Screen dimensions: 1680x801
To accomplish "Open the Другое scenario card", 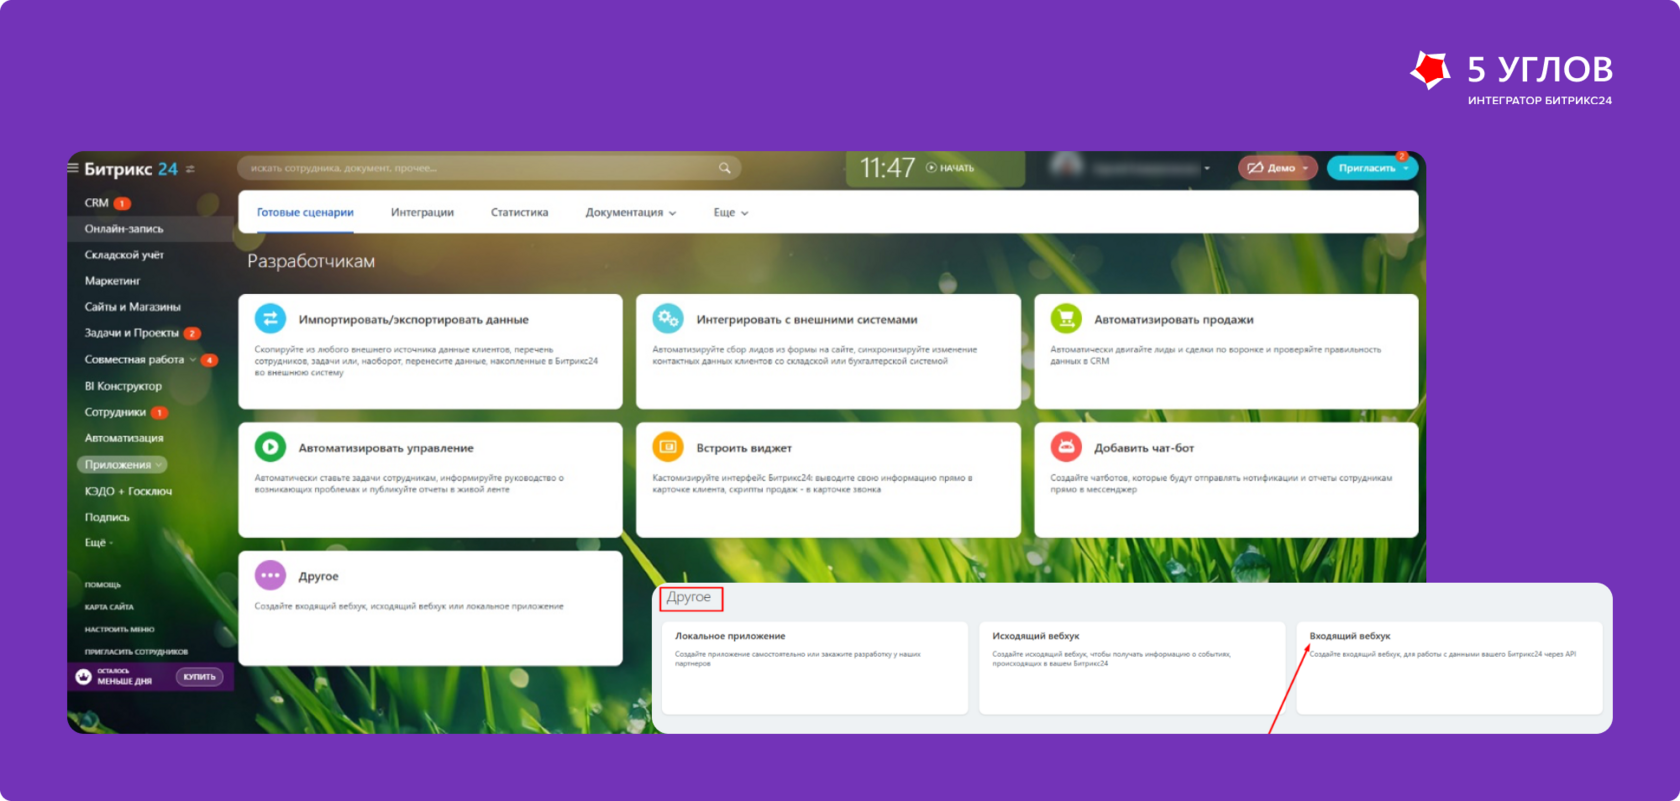I will (x=430, y=608).
